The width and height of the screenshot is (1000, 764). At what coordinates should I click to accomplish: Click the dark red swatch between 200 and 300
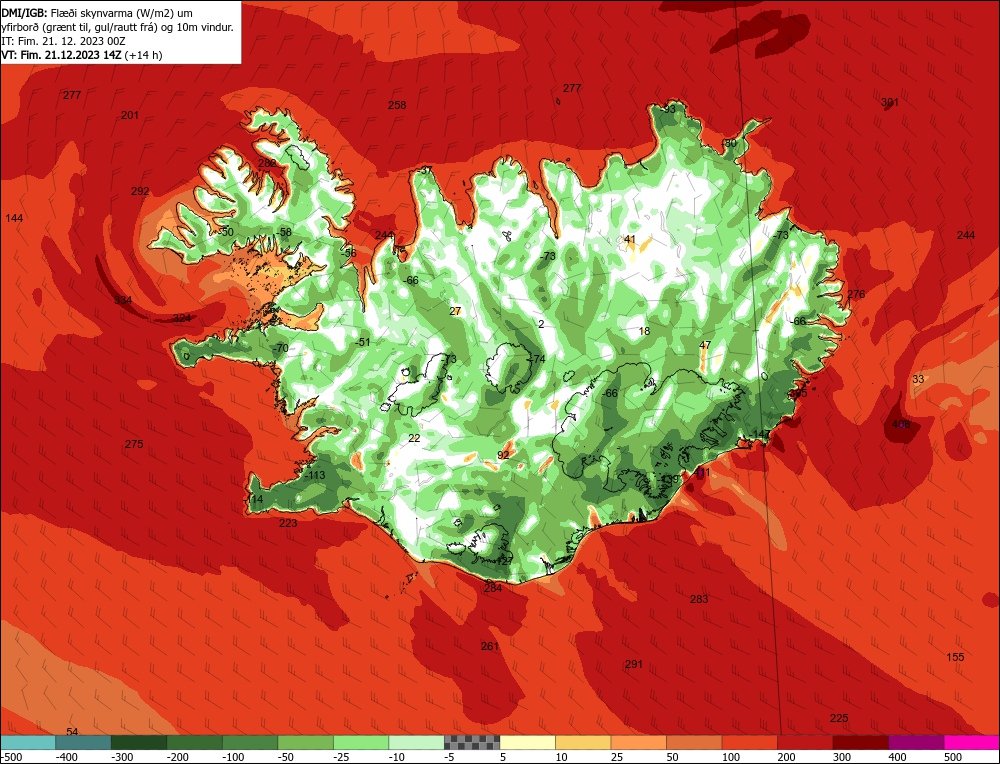[x=805, y=743]
